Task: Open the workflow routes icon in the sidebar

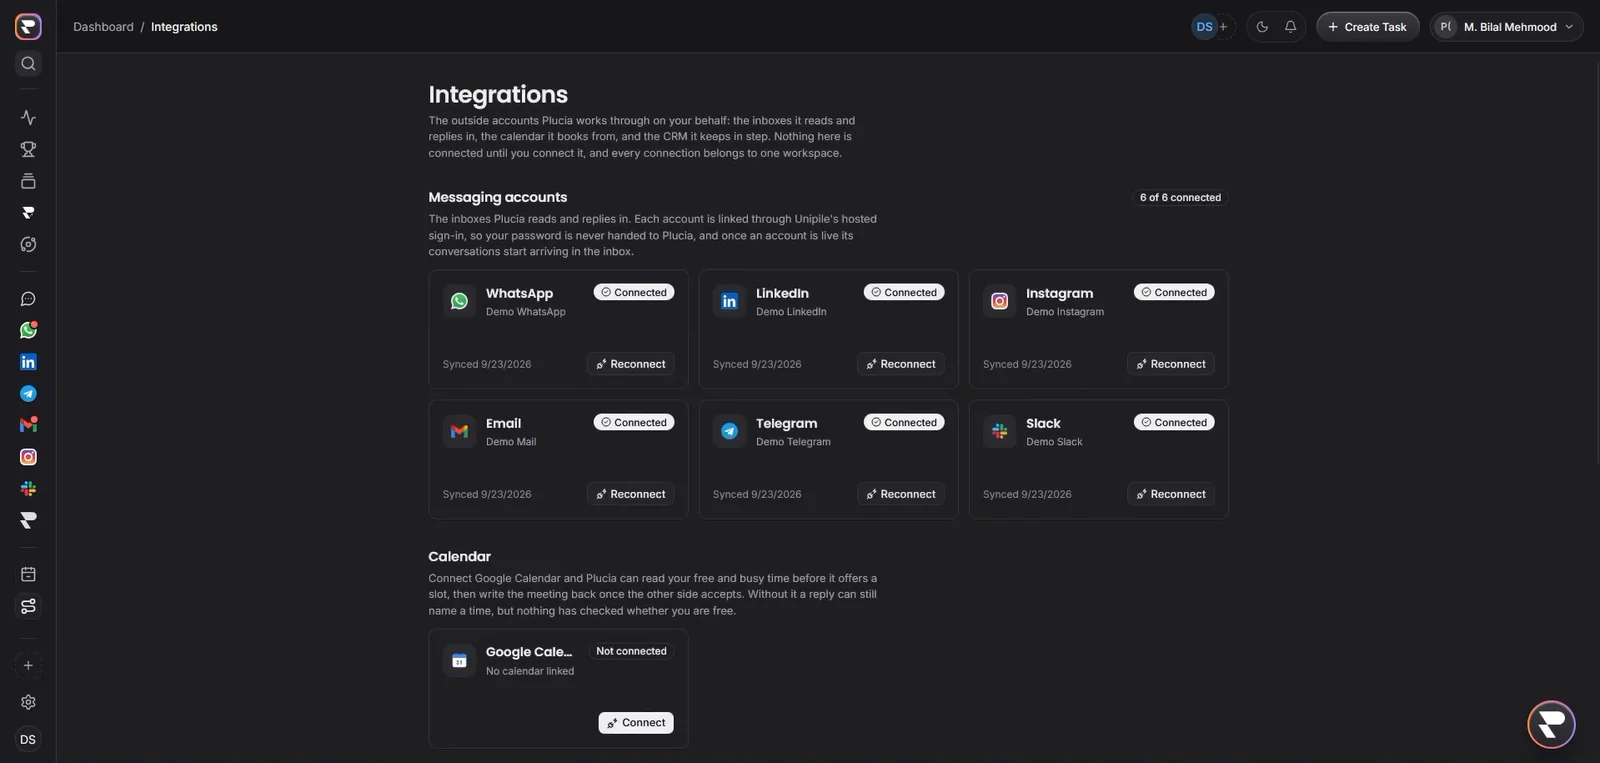Action: 28,606
